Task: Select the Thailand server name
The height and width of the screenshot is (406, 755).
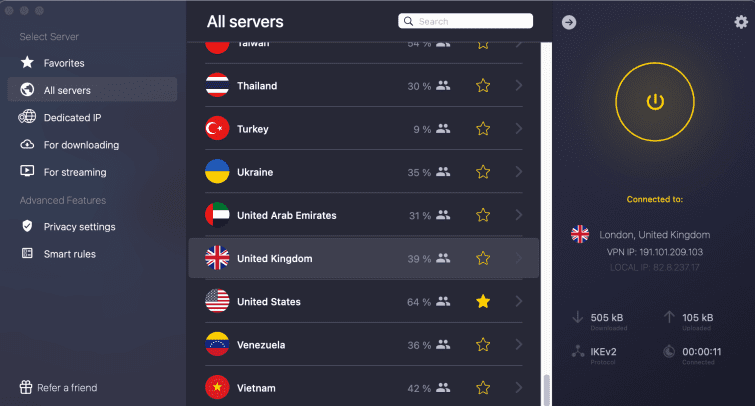Action: (x=257, y=86)
